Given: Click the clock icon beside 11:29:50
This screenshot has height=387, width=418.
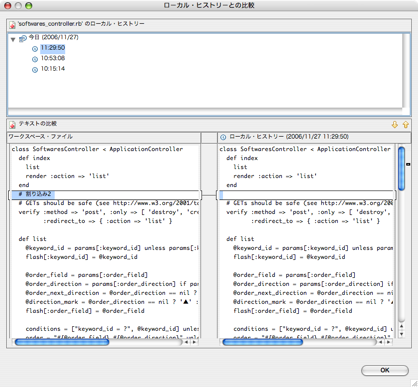Looking at the screenshot, I should click(35, 49).
